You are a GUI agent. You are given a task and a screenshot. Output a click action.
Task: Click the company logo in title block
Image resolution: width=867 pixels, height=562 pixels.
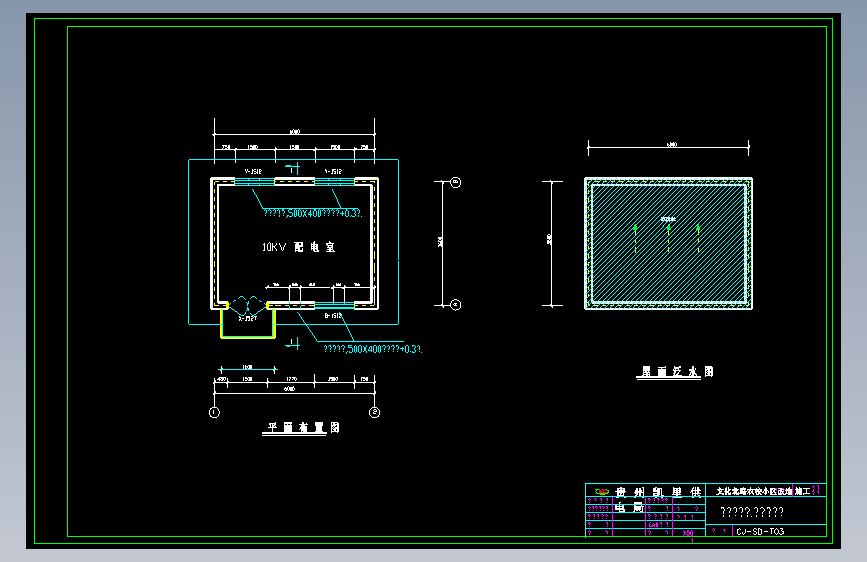602,491
